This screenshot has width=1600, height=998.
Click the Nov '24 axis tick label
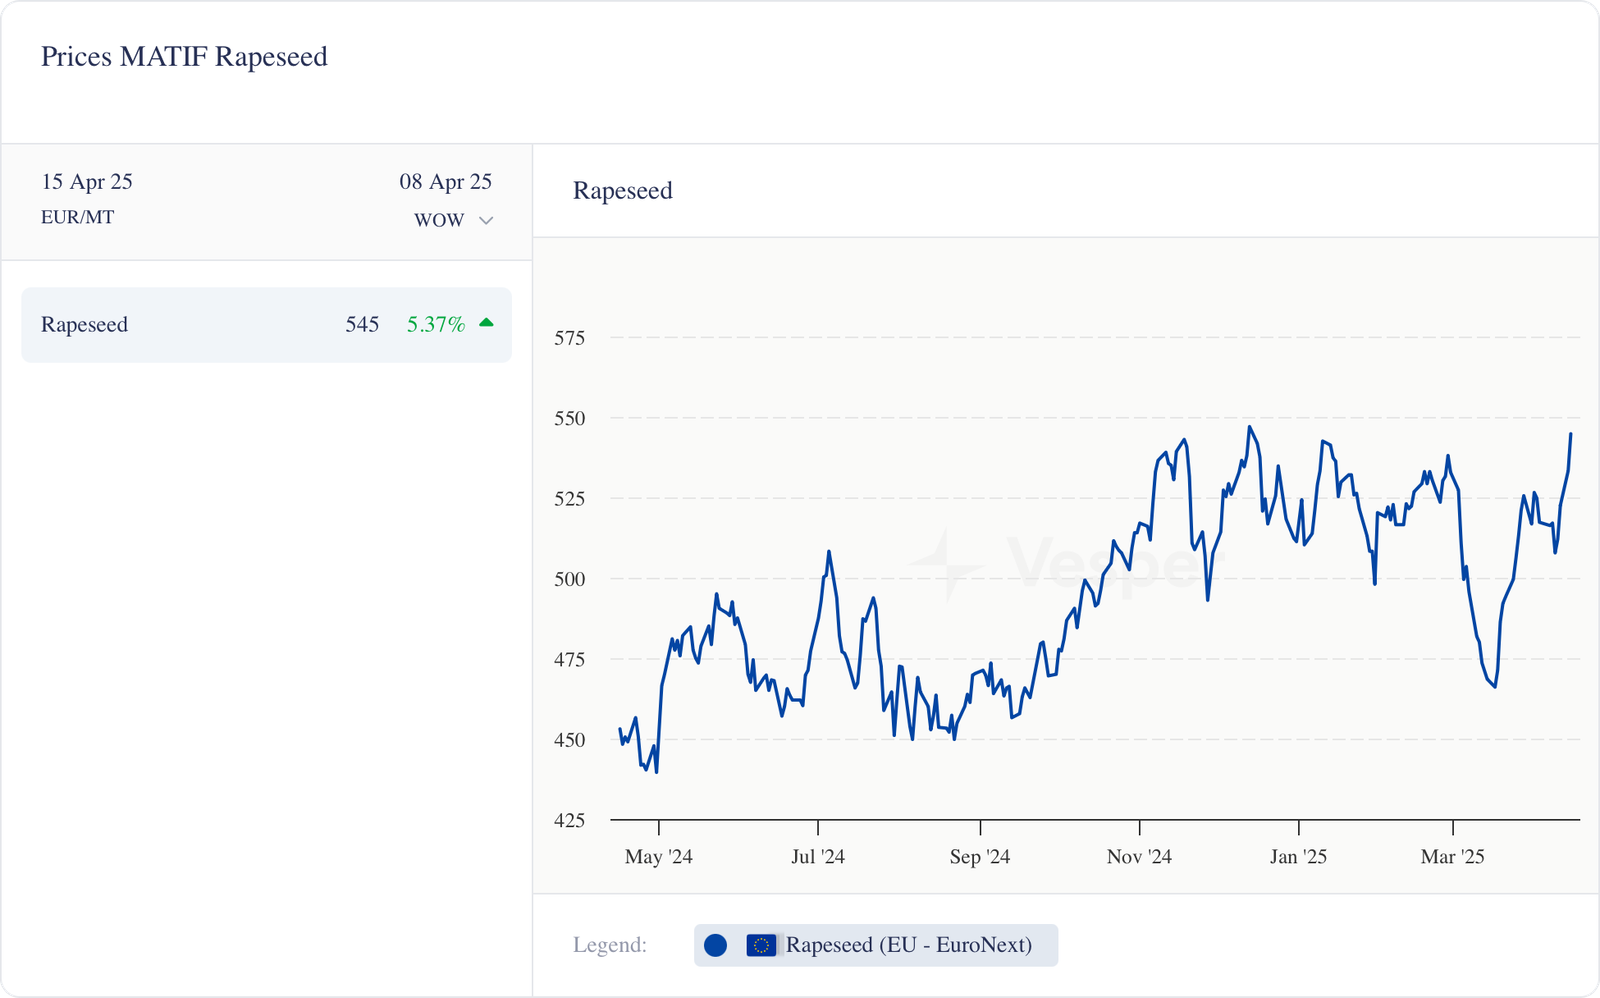(x=1139, y=857)
